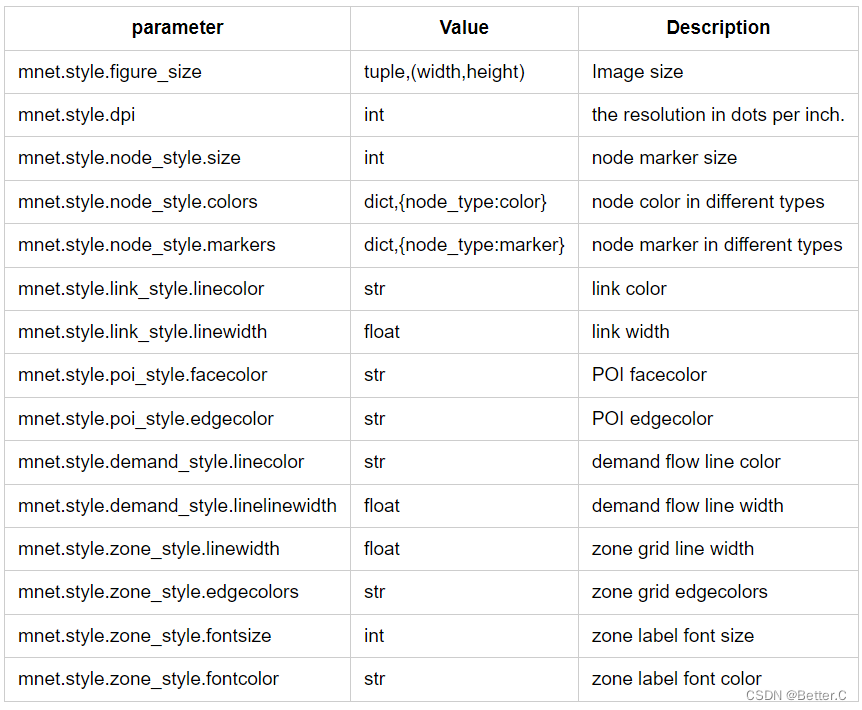The image size is (862, 710).
Task: Click the "dict,{node_type:marker}" value cell
Action: (464, 245)
